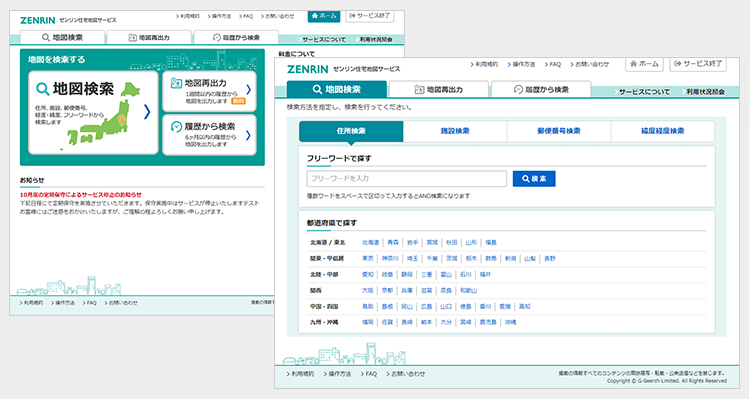The height and width of the screenshot is (400, 750).
Task: Open the 地図再出力 card in back window
Action: click(210, 91)
